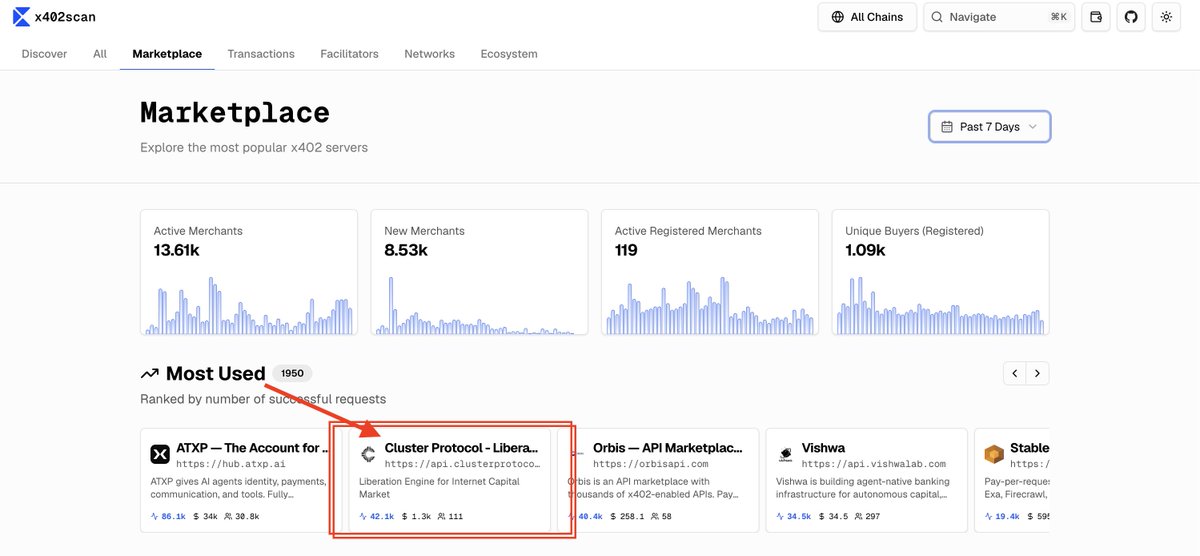Click the New Merchants stat card chart
This screenshot has width=1200, height=556.
point(479,304)
